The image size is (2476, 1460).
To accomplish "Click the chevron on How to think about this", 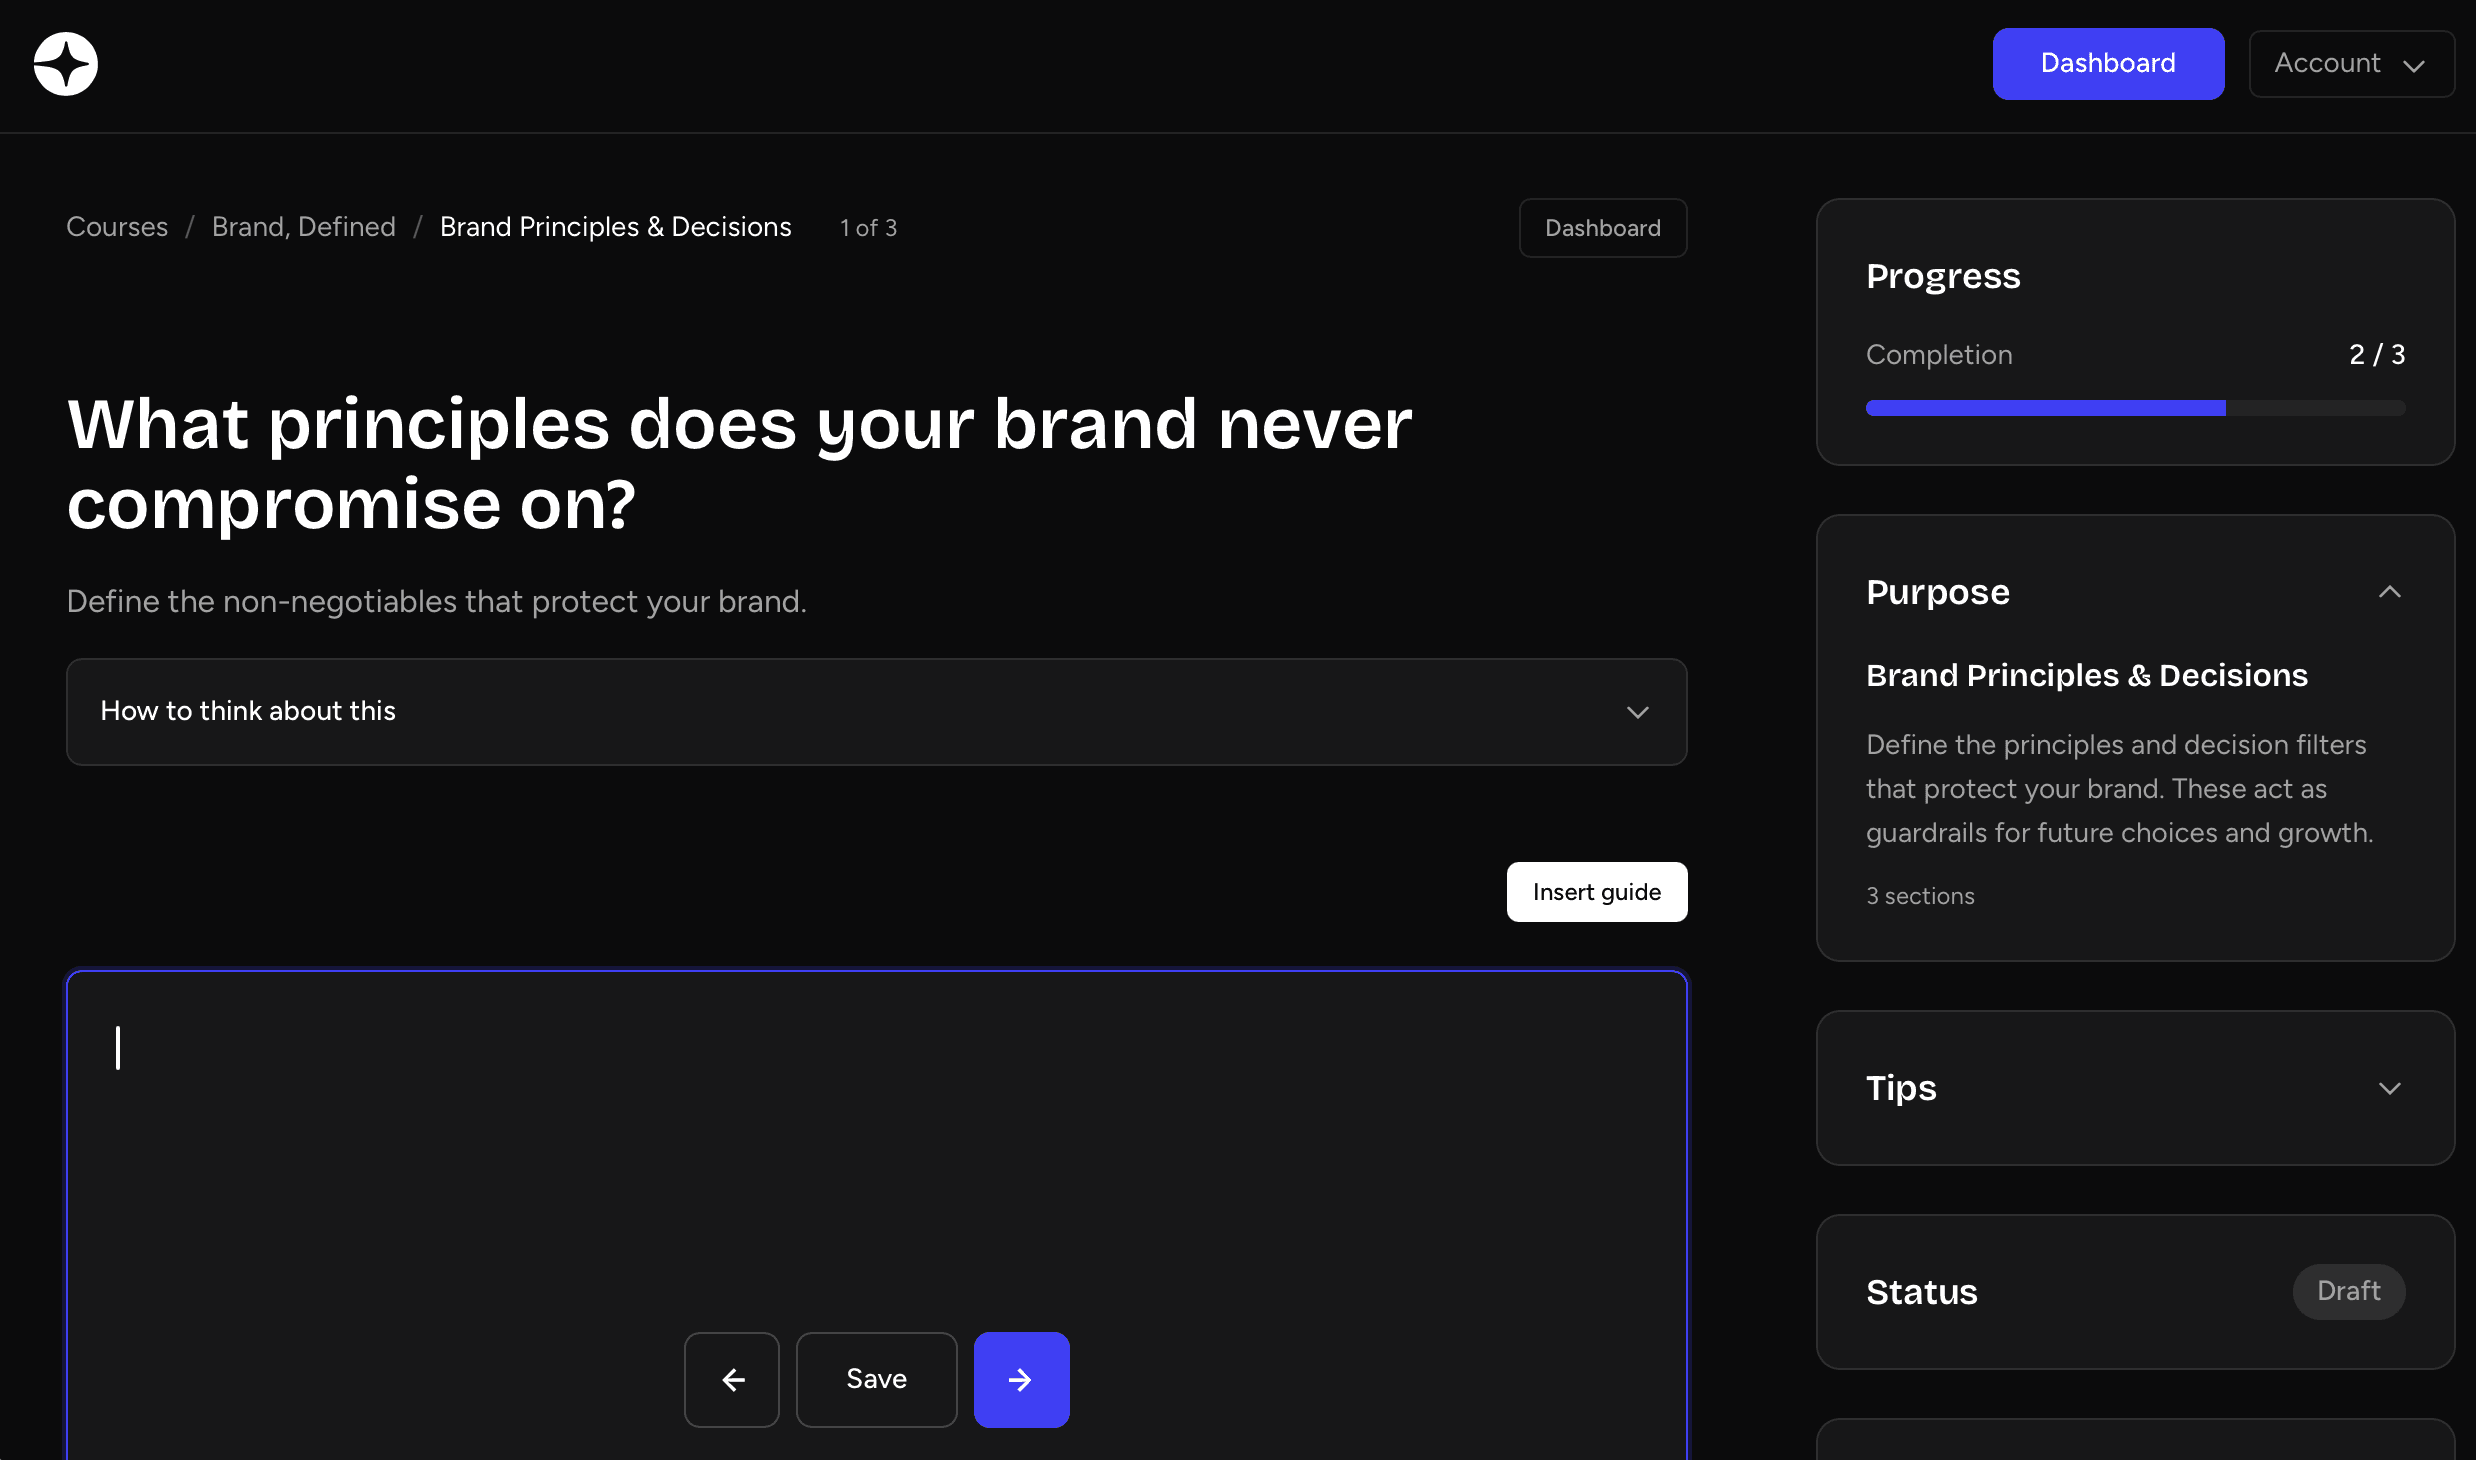I will coord(1637,712).
